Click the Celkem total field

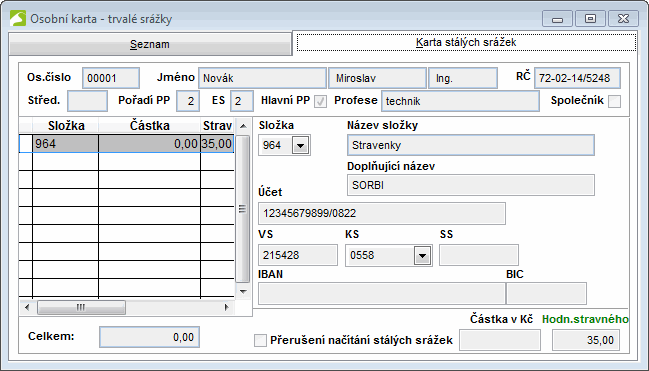point(149,337)
